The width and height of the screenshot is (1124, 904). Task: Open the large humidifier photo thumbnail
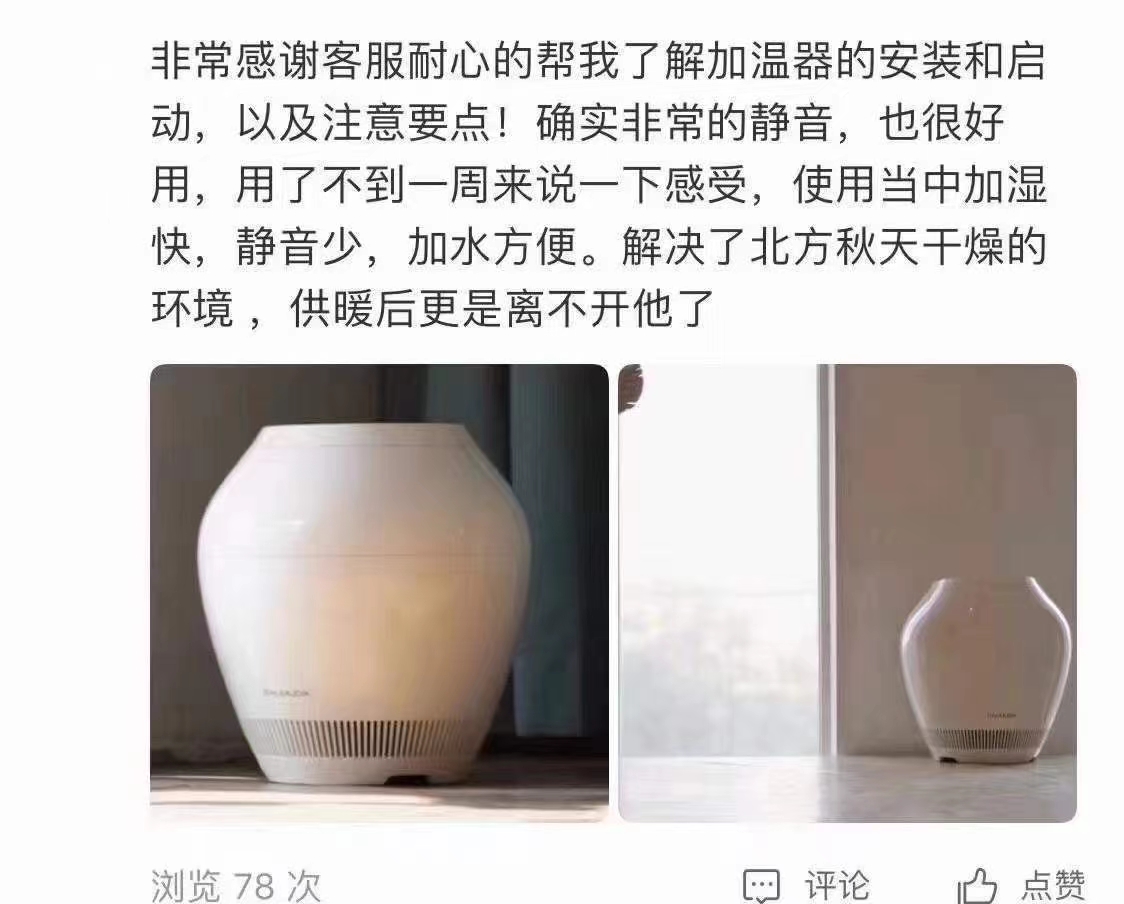point(379,593)
